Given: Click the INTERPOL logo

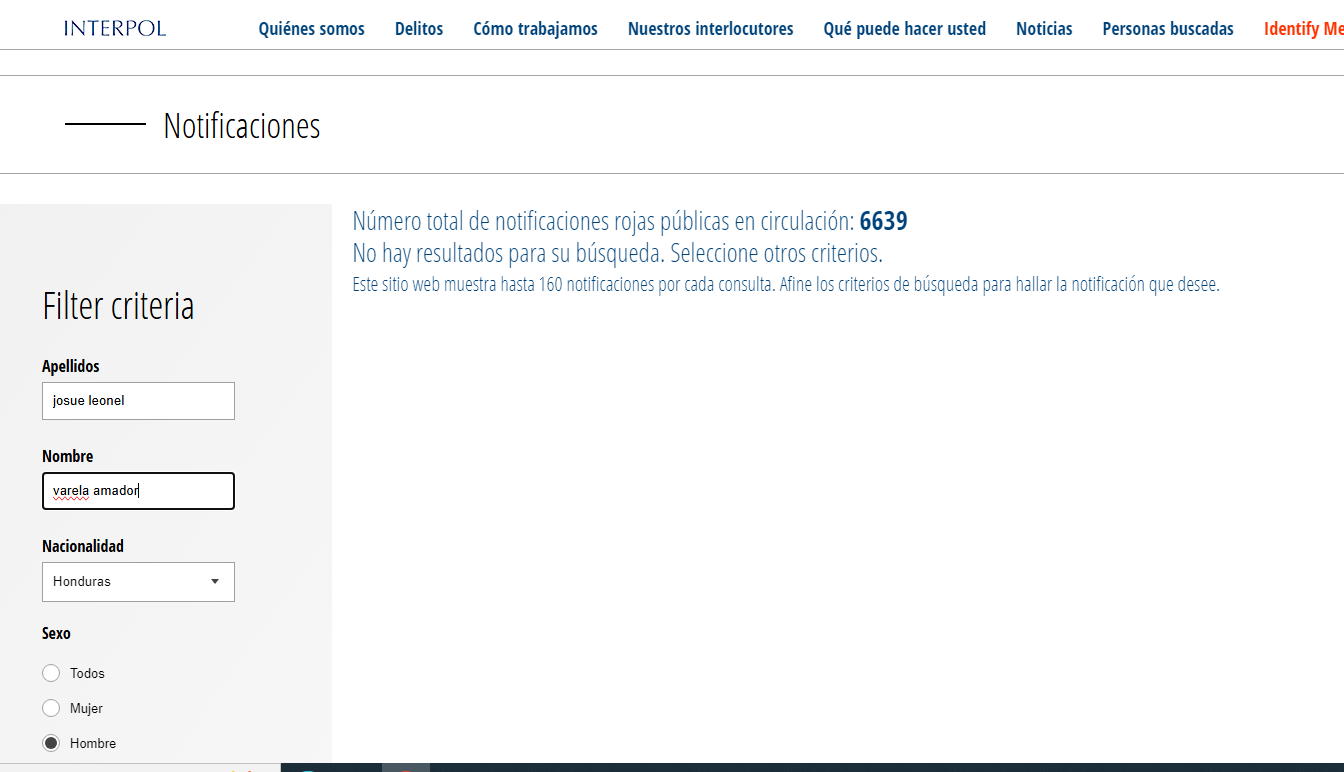Looking at the screenshot, I should point(115,28).
